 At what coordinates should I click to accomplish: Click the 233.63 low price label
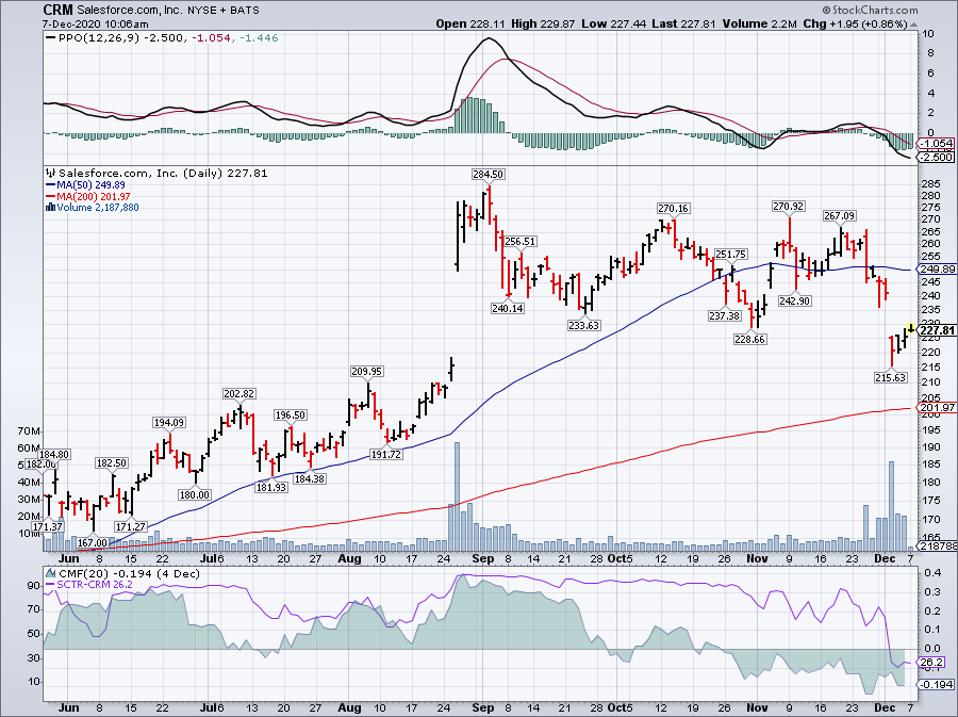coord(583,326)
